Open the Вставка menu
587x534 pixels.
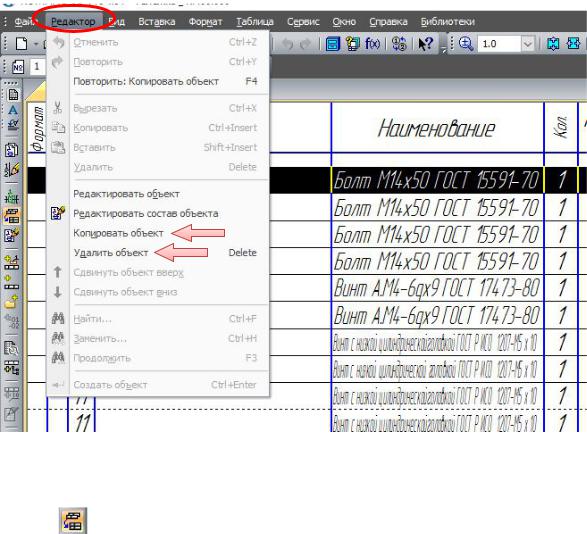[x=156, y=22]
